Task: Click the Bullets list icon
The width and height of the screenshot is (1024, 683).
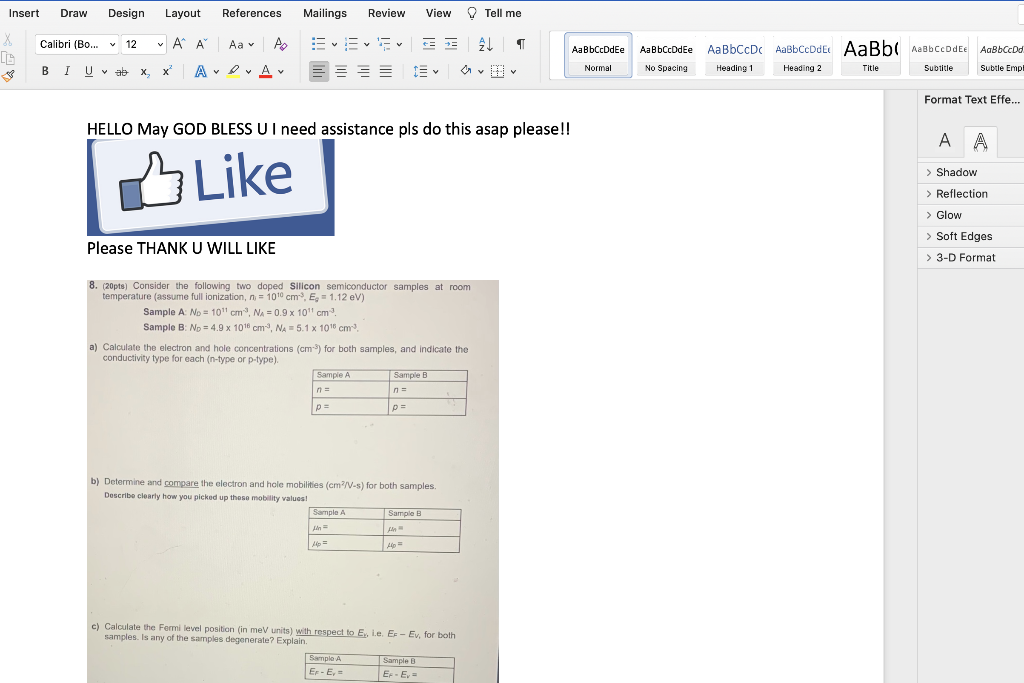Action: point(318,44)
